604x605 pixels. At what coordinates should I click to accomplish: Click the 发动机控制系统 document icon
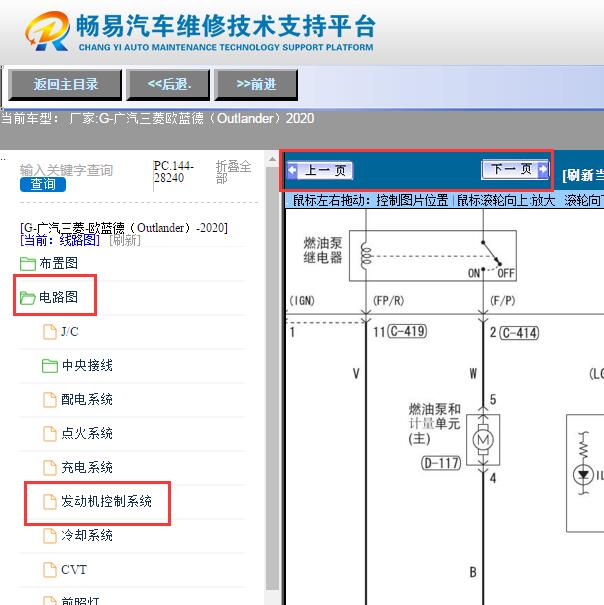coord(49,502)
